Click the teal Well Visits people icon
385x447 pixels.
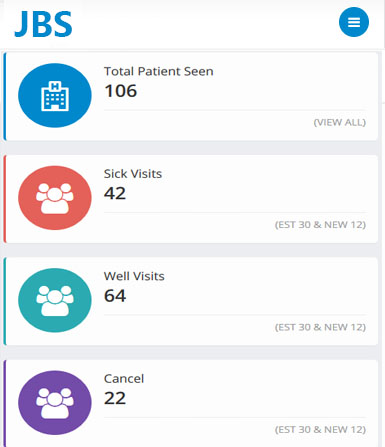point(55,300)
